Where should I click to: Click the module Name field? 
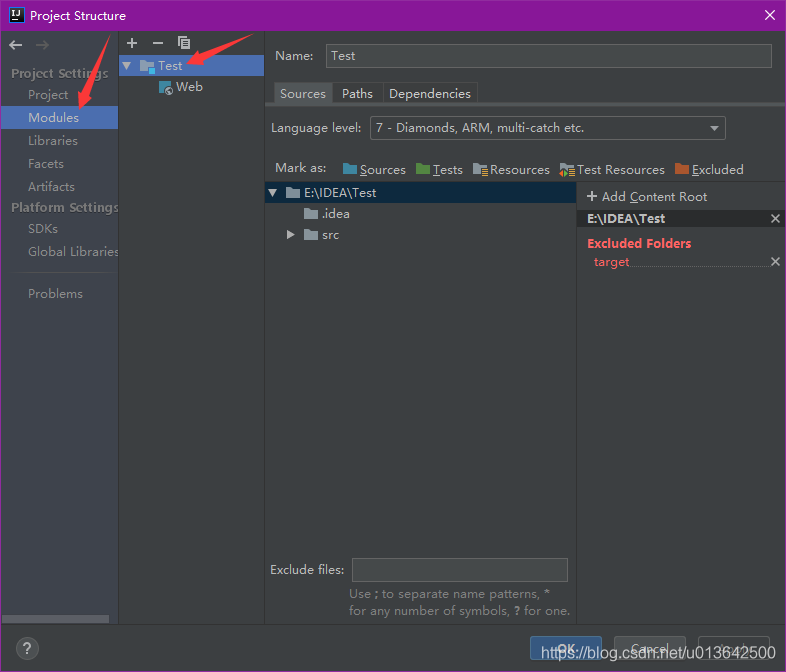point(548,56)
